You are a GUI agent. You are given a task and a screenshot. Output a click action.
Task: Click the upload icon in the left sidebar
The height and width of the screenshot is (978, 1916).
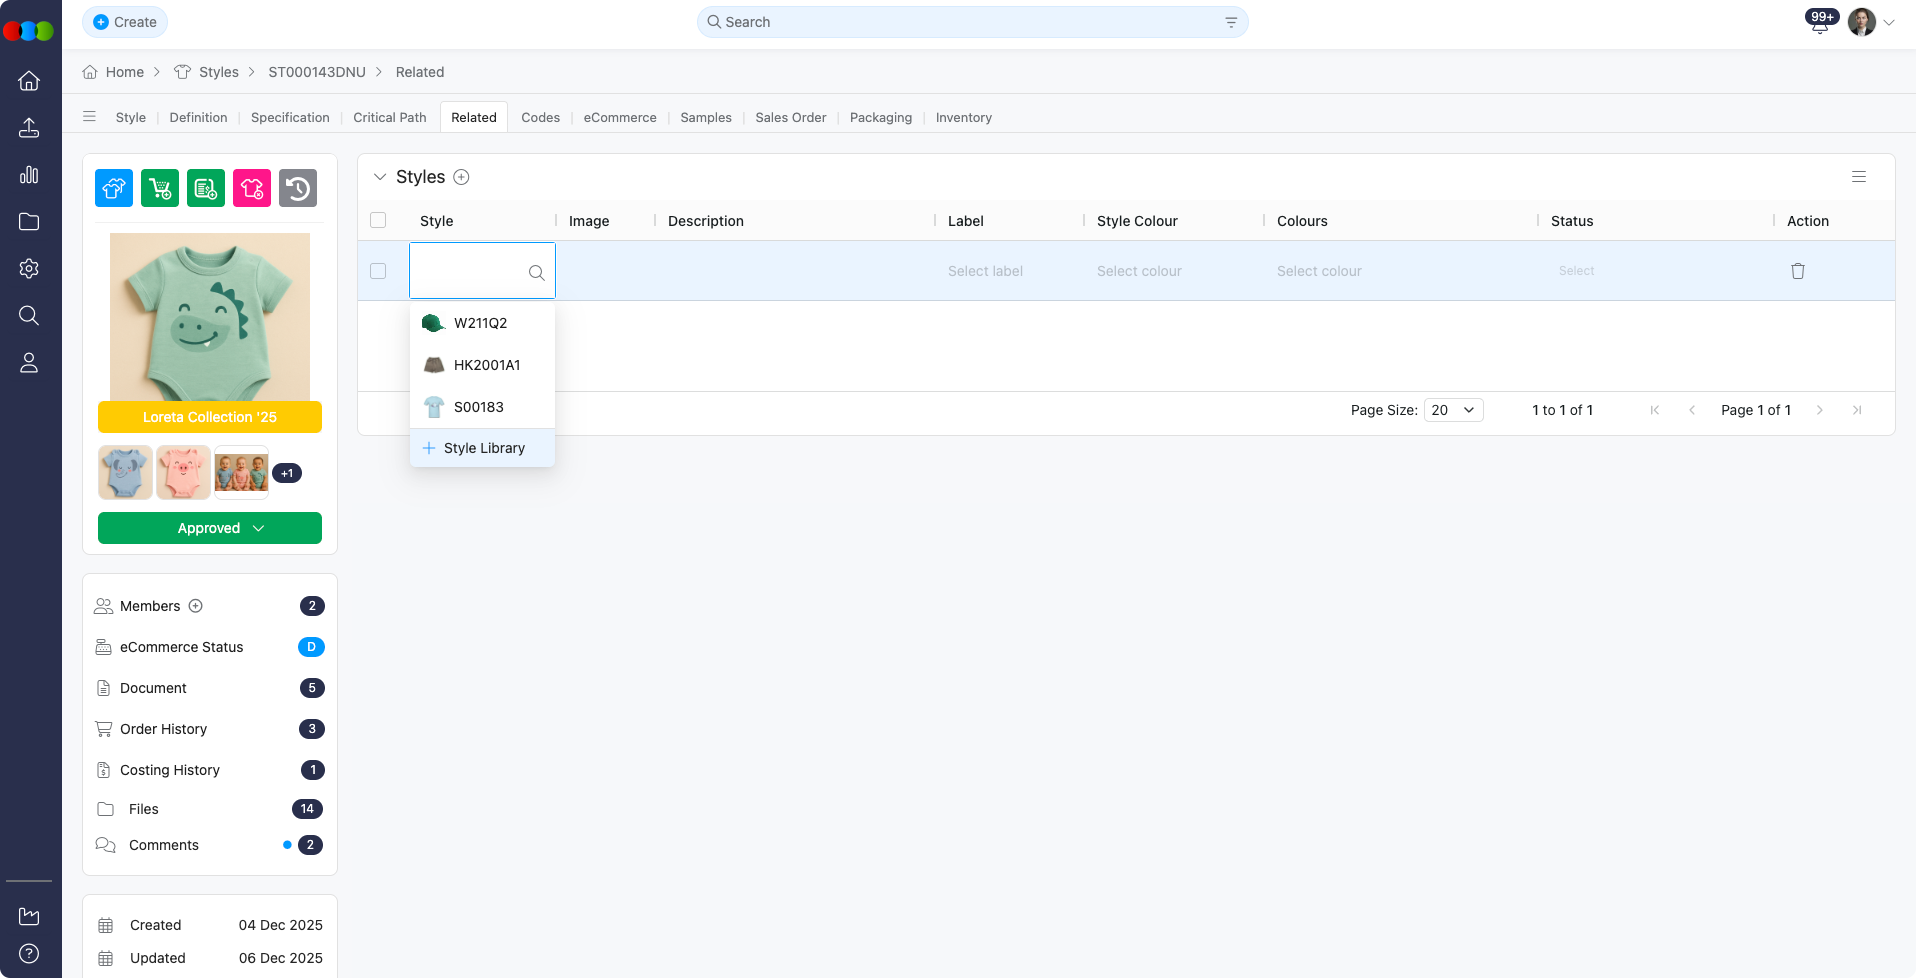point(29,127)
